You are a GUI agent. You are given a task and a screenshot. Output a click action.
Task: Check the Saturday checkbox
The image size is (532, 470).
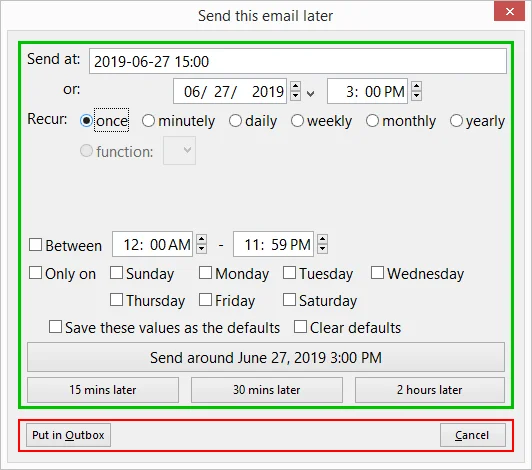(x=289, y=300)
